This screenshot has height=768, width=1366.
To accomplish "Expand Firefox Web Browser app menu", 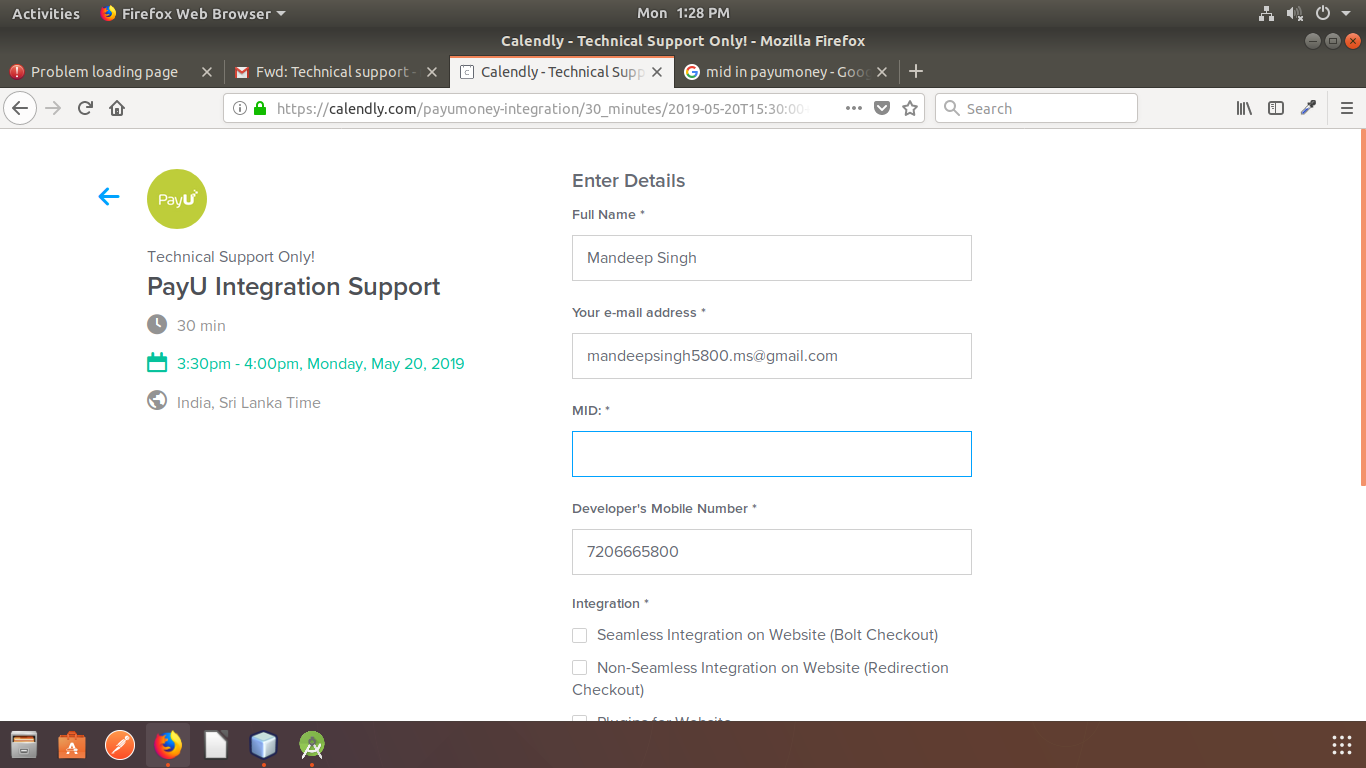I will pyautogui.click(x=193, y=13).
